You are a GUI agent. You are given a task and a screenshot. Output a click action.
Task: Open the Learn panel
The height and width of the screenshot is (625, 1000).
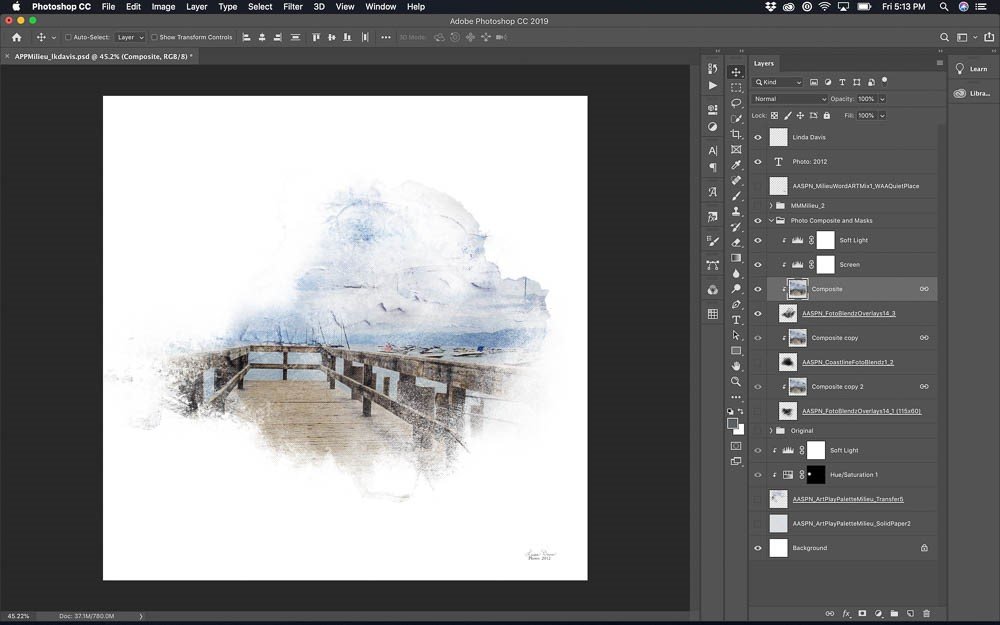click(971, 69)
